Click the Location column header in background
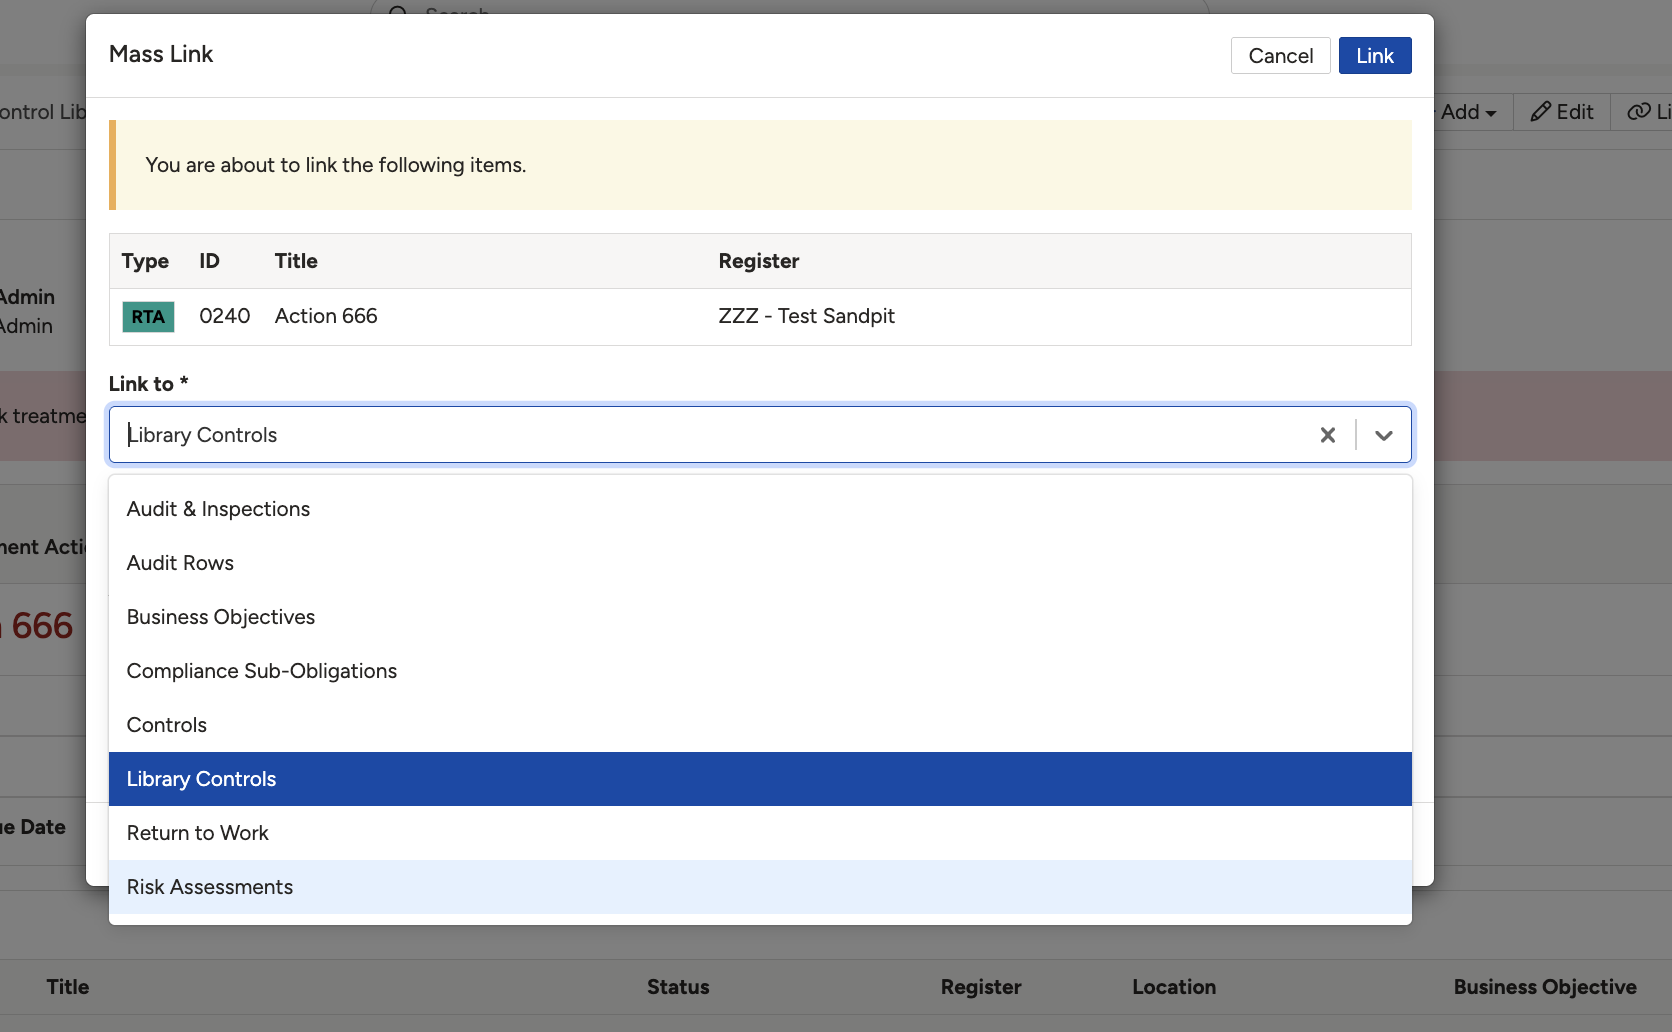 tap(1174, 987)
